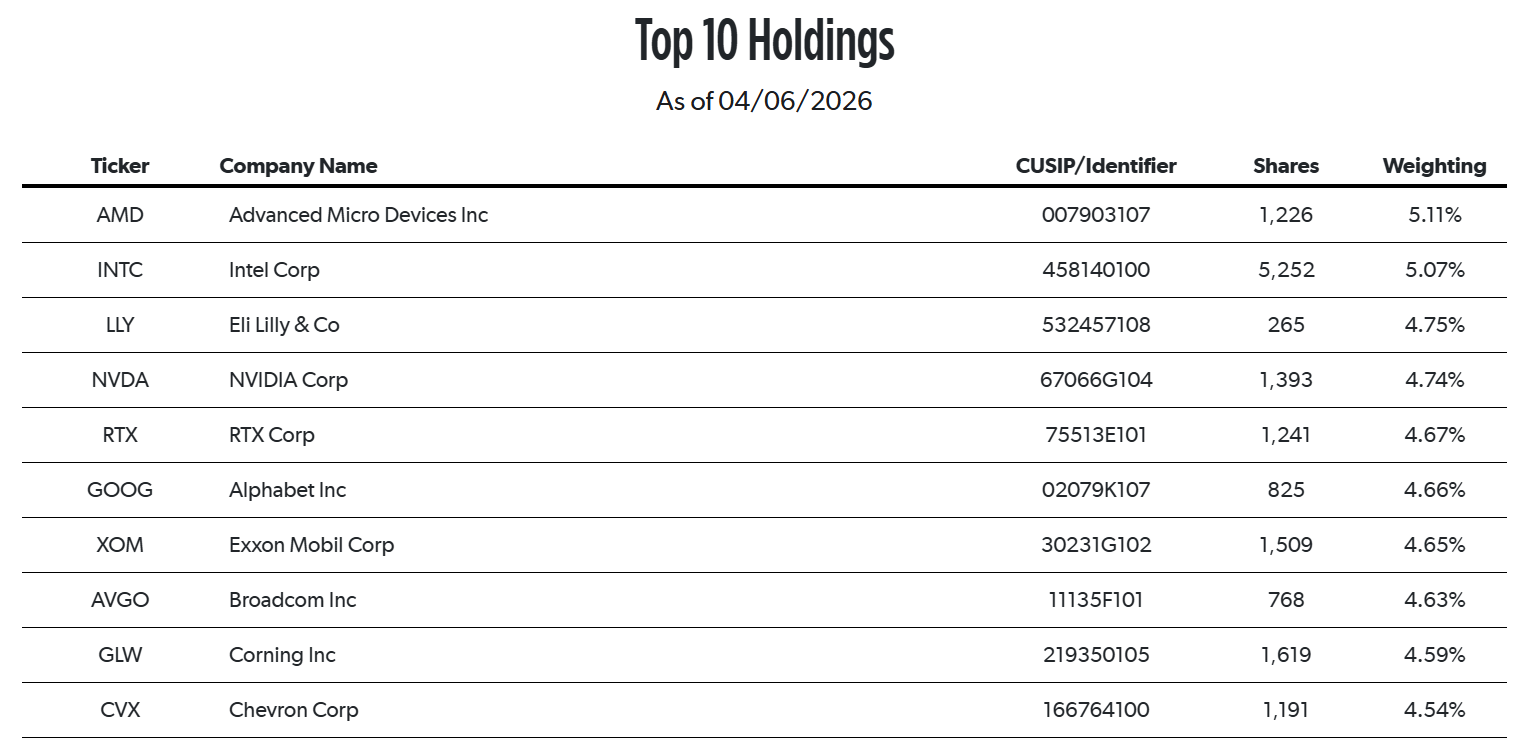Click the XOM ticker symbol
Screen dimensions: 1539x740
[120, 545]
